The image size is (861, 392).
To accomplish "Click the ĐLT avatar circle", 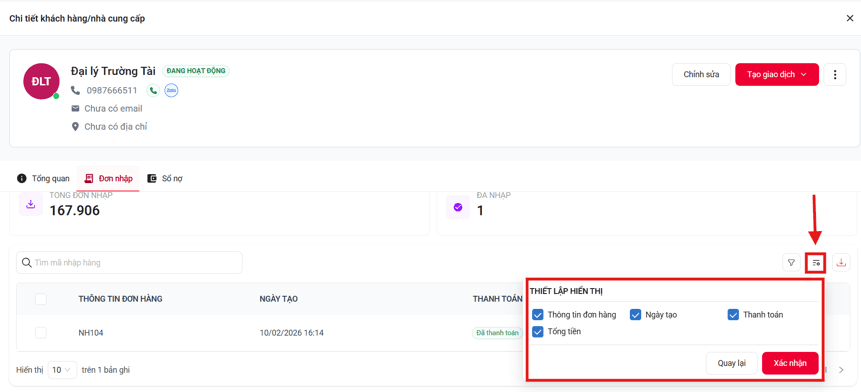I will (41, 81).
